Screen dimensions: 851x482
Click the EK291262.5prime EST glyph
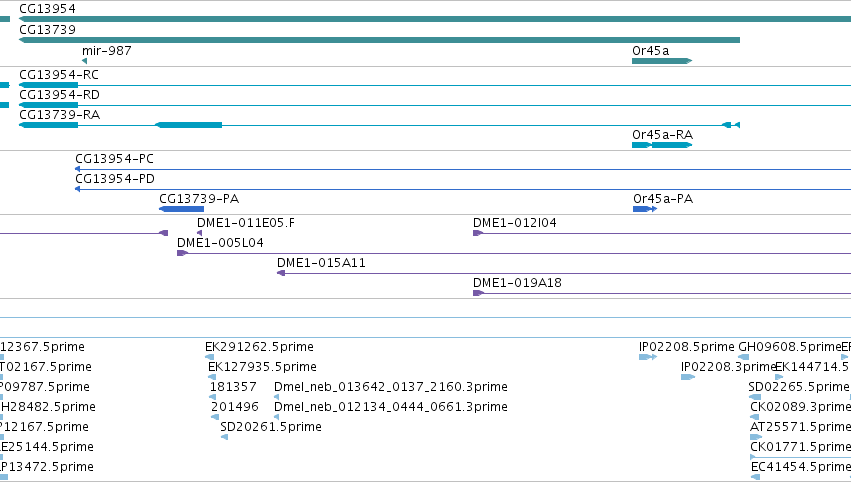pos(209,357)
